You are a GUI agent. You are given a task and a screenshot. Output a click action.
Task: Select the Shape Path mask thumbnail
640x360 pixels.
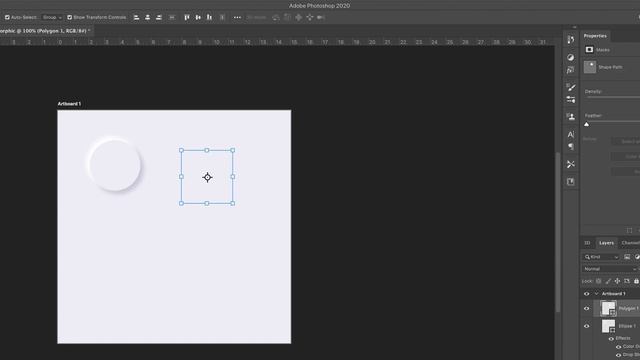coord(590,67)
